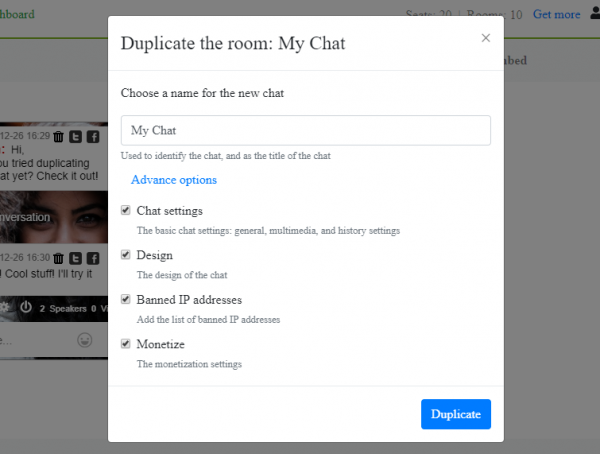Click the conversation image thumbnail

(x=54, y=215)
